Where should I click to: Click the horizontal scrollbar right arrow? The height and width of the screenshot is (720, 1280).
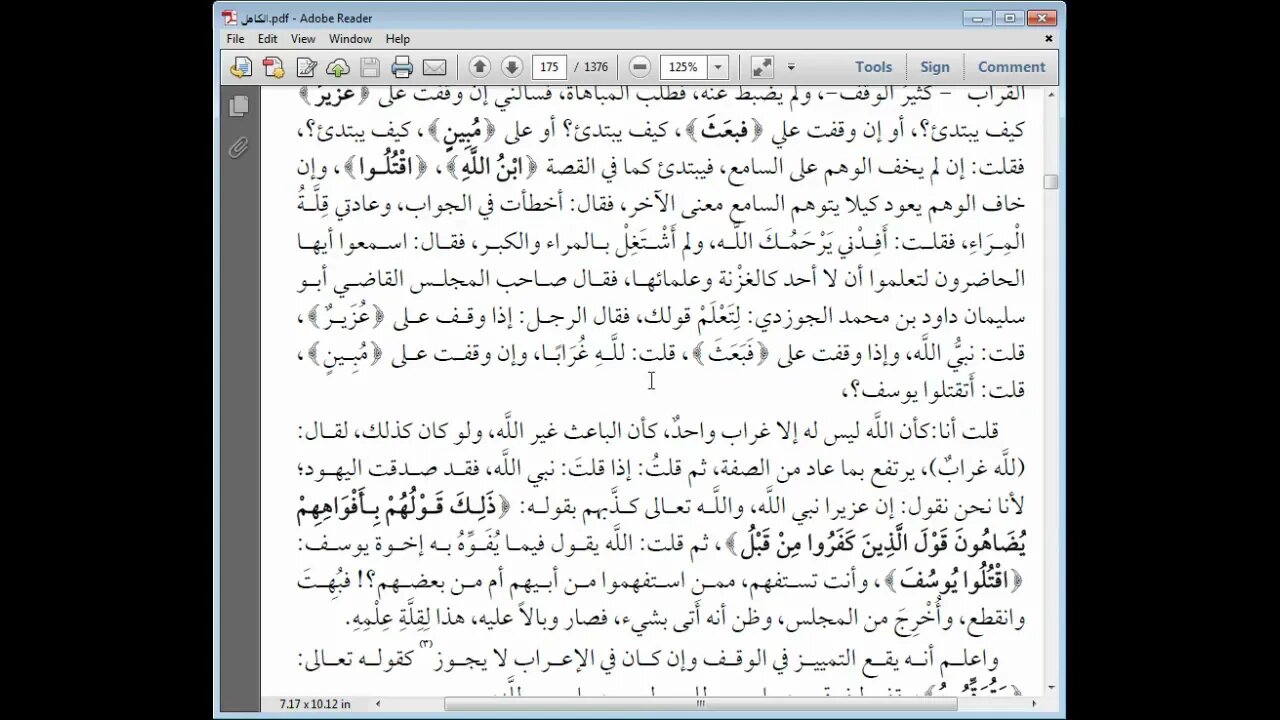[1034, 704]
